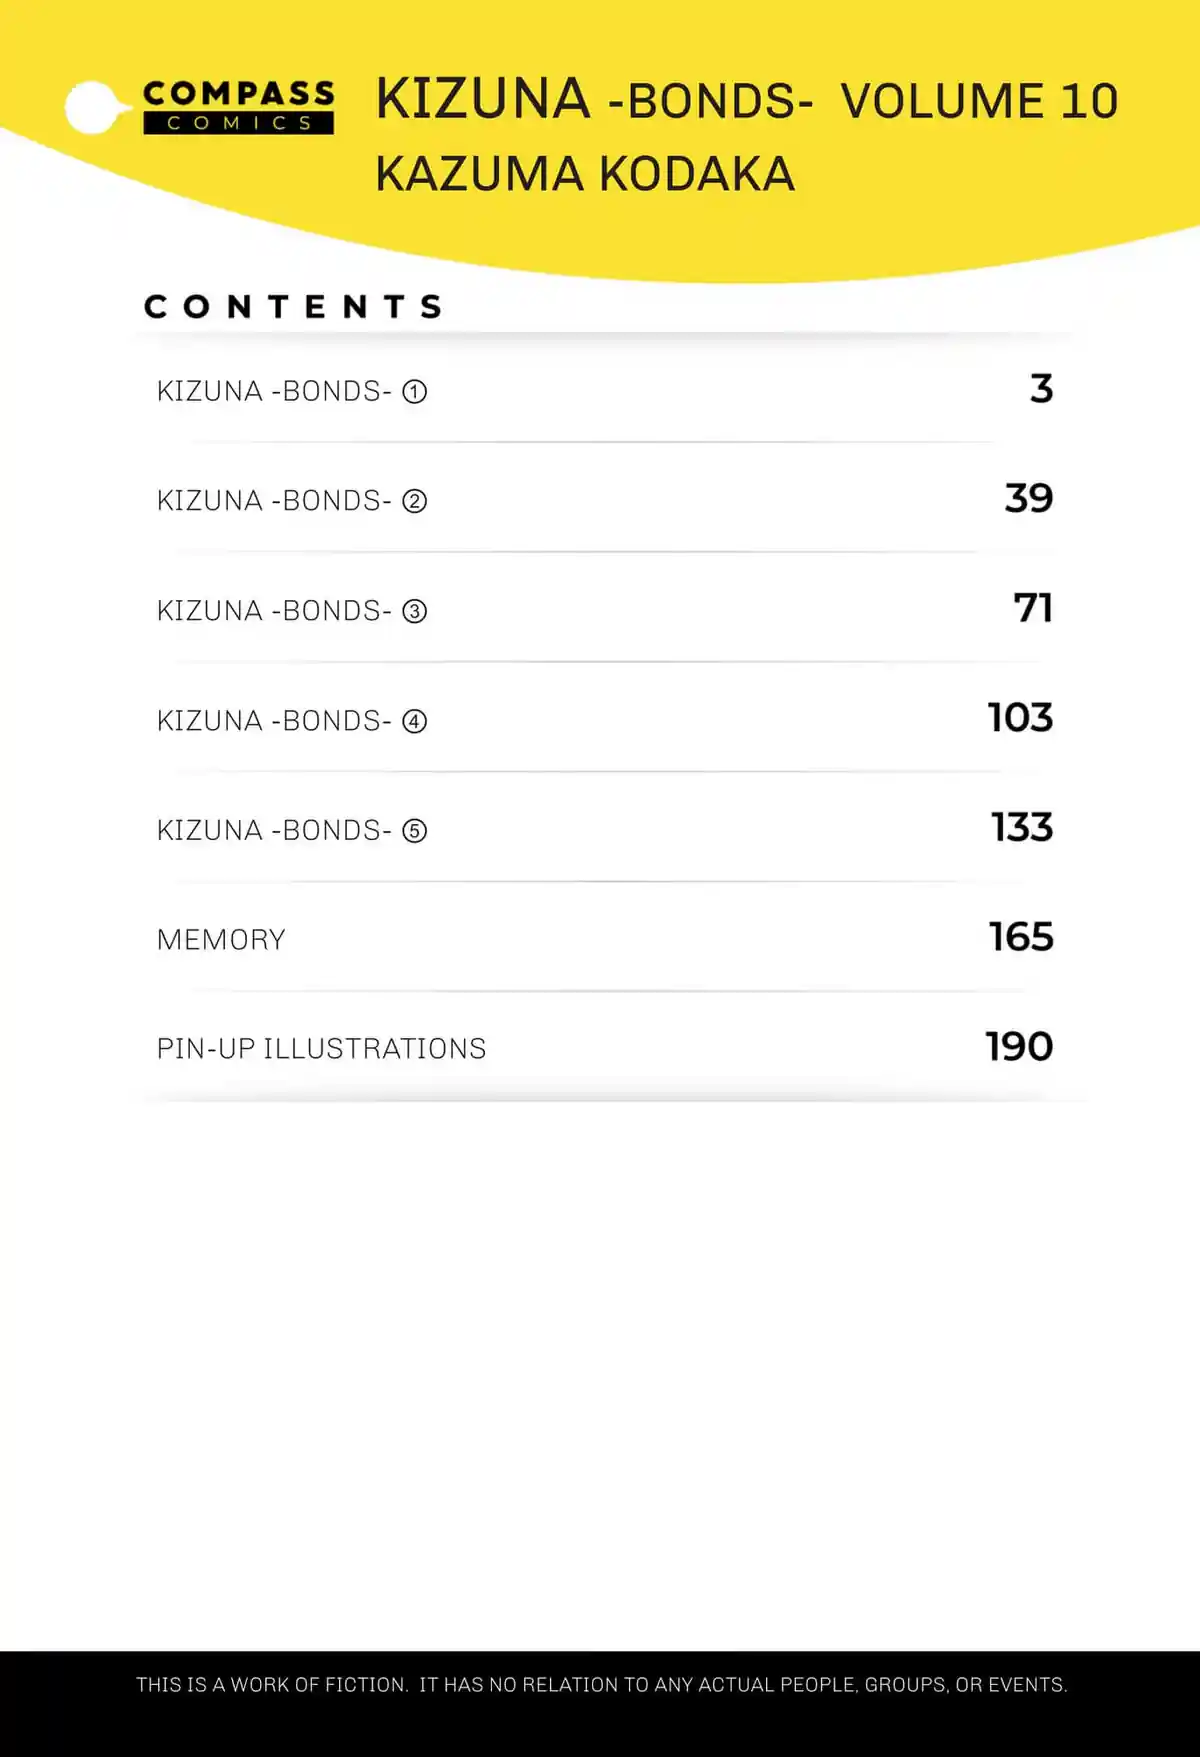The width and height of the screenshot is (1200, 1757).
Task: Click the CONTENTS heading
Action: click(x=294, y=306)
